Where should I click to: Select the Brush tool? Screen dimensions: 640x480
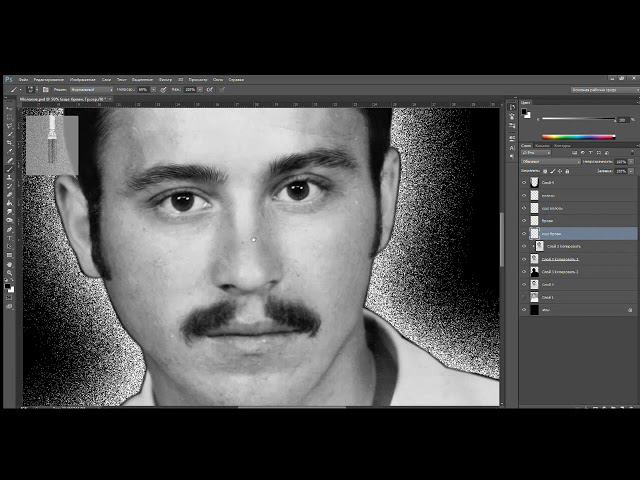click(10, 169)
